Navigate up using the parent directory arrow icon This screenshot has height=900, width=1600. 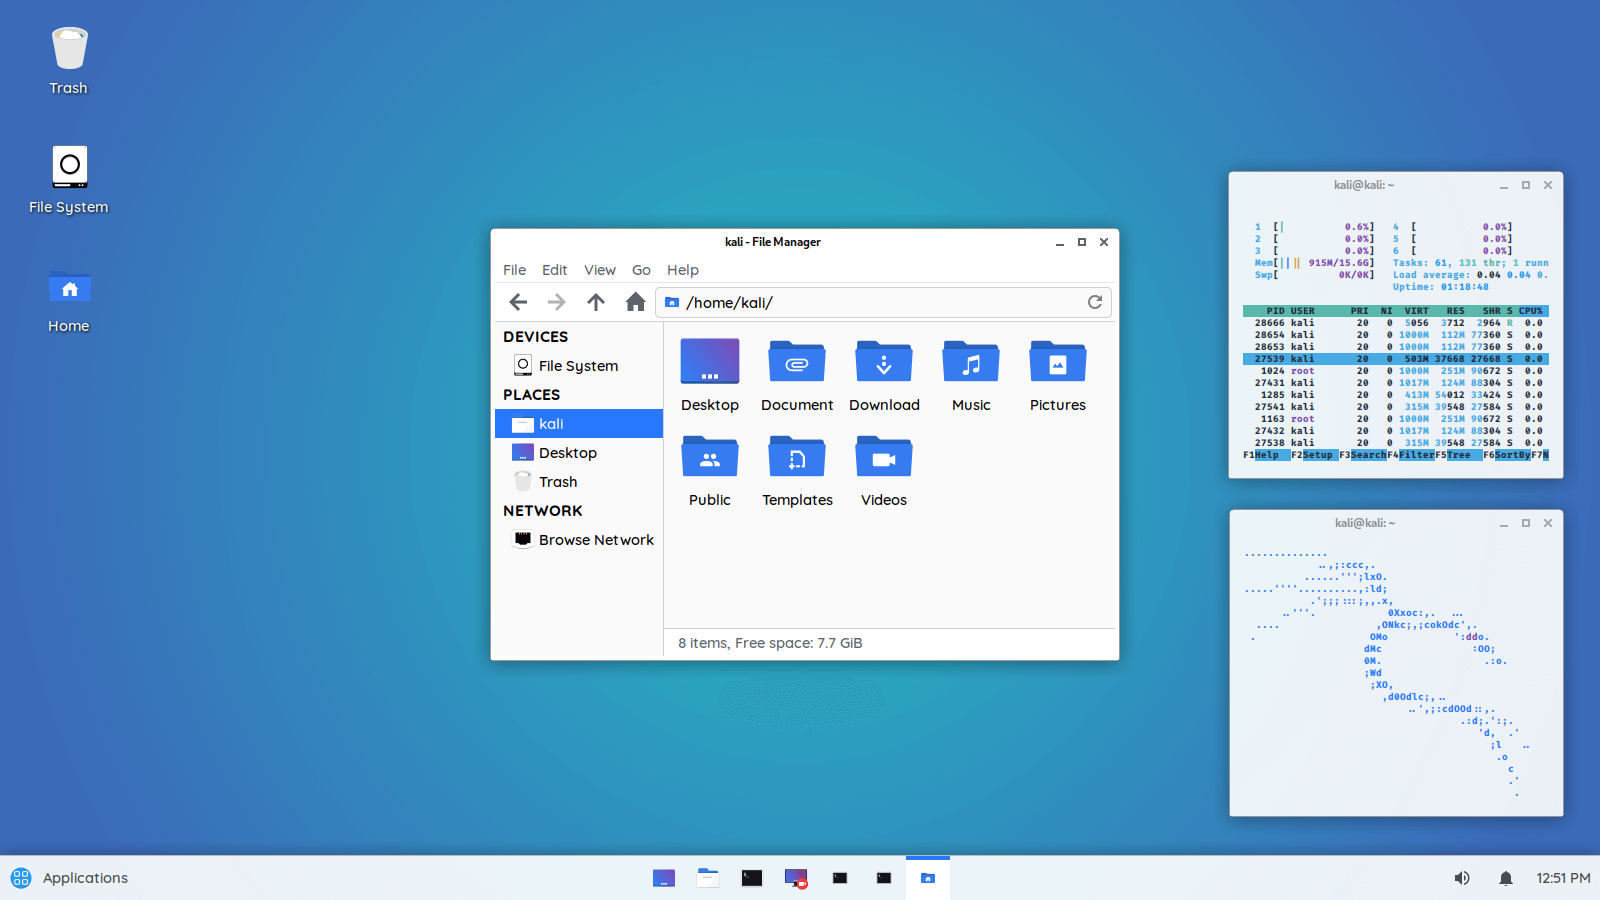595,302
